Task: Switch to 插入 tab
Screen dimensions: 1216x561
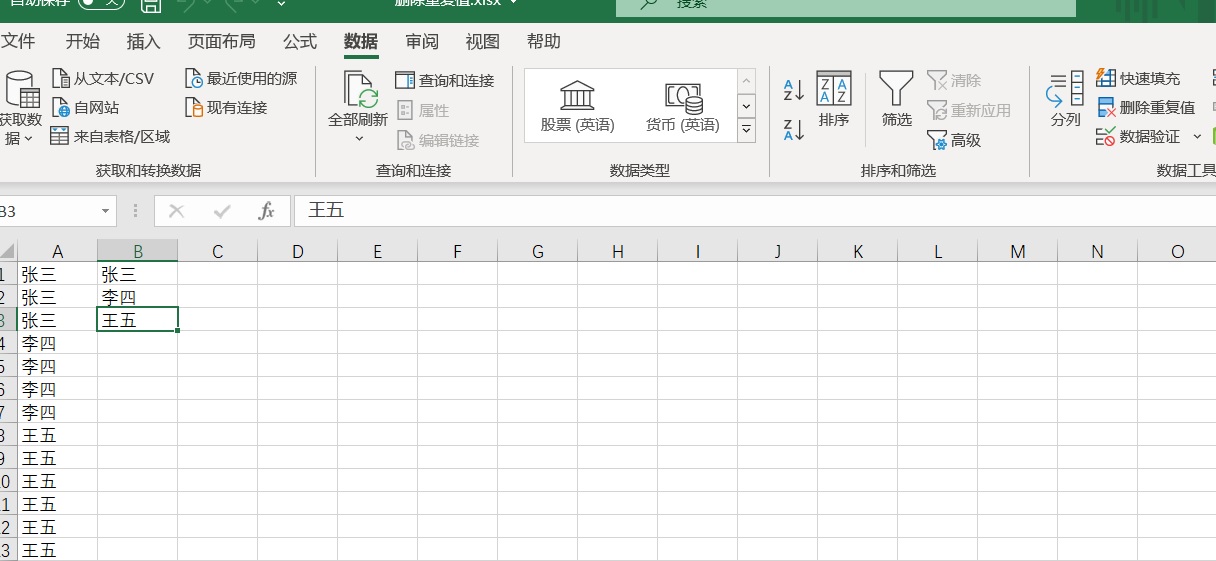Action: click(x=144, y=41)
